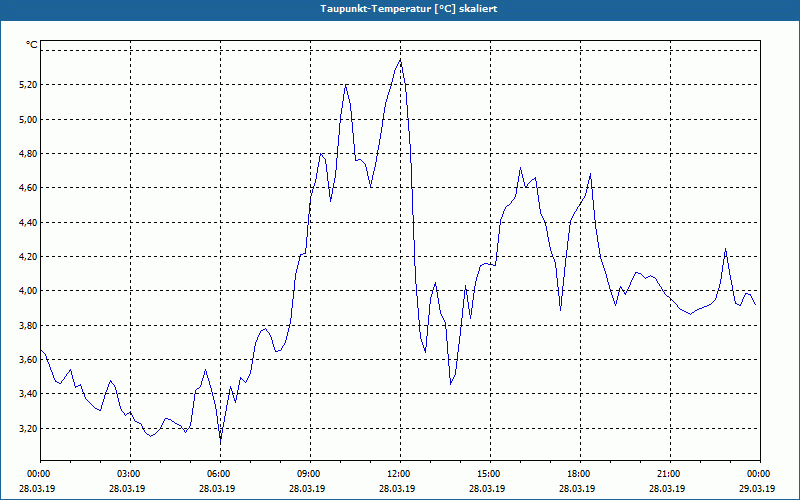Viewport: 800px width, 500px height.
Task: Select the '29.03.19' date label
Action: [x=757, y=488]
